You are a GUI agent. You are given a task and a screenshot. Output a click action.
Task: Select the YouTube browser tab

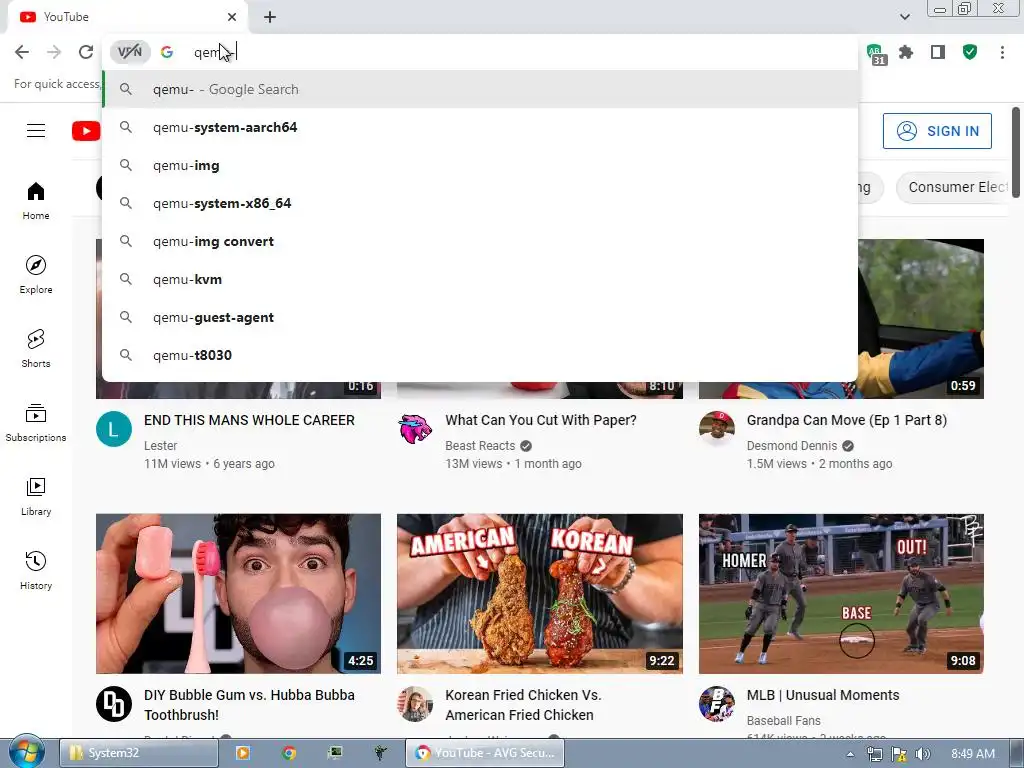(127, 17)
